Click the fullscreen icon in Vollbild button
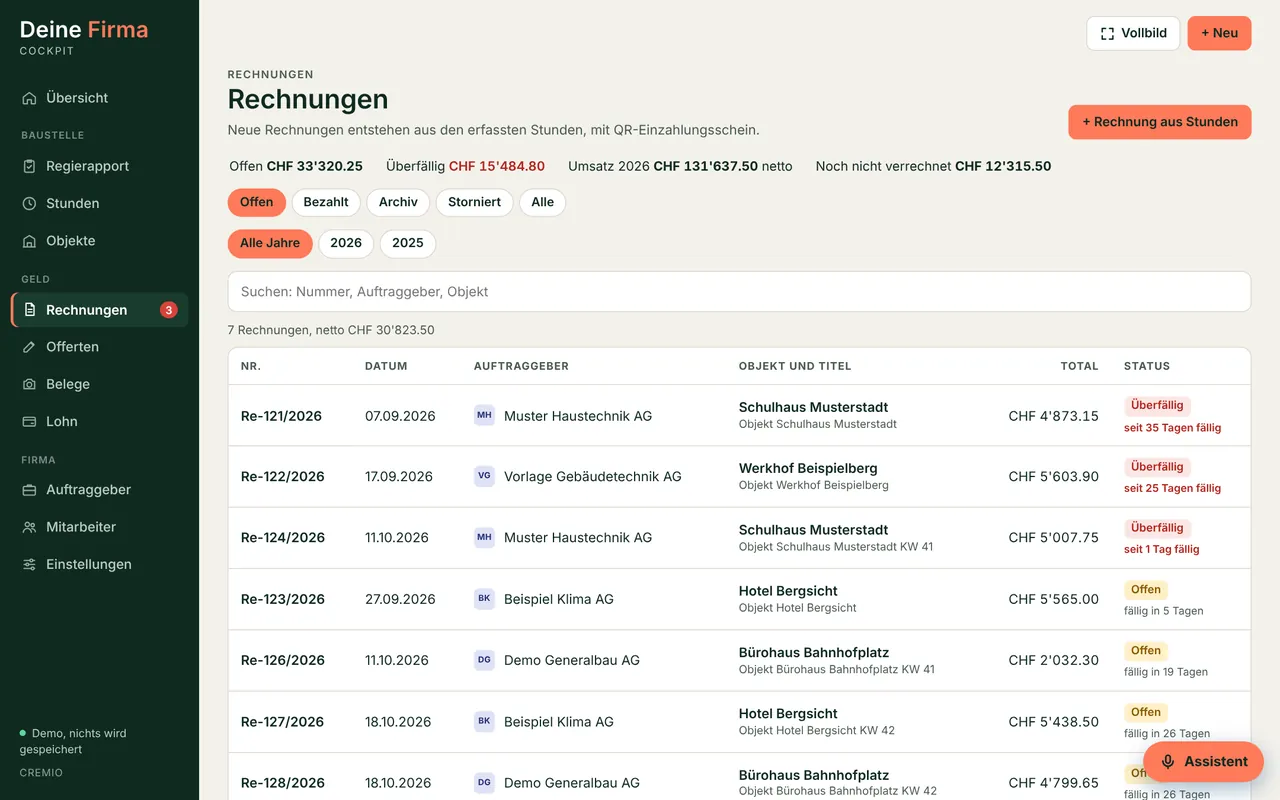The width and height of the screenshot is (1280, 800). 1107,33
